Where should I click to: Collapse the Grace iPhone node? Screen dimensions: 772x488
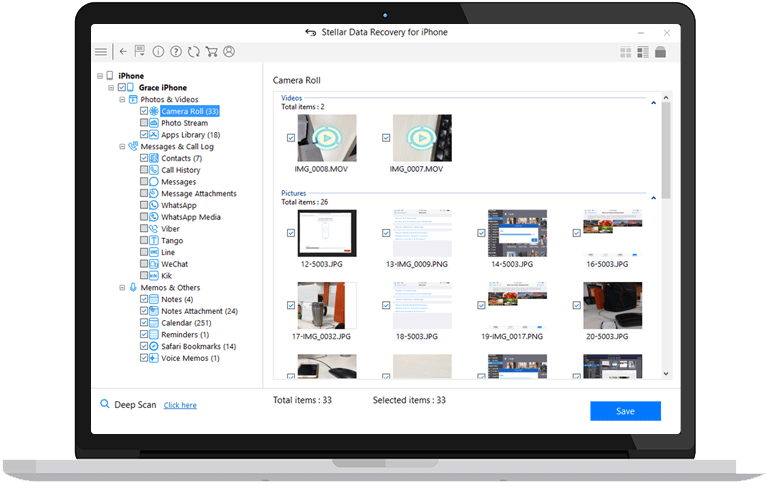point(111,88)
